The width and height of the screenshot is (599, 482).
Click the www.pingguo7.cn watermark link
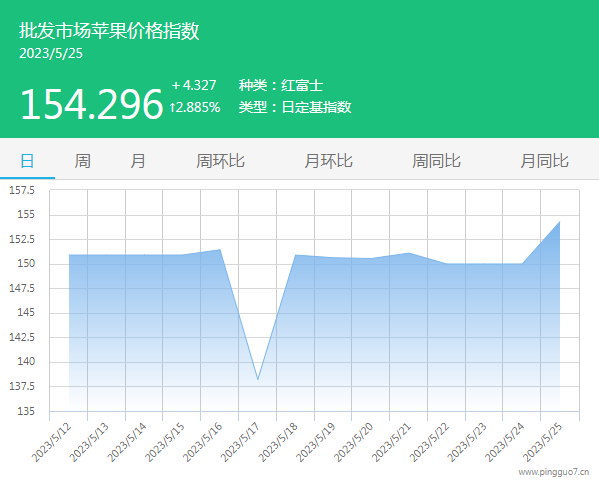click(x=554, y=472)
